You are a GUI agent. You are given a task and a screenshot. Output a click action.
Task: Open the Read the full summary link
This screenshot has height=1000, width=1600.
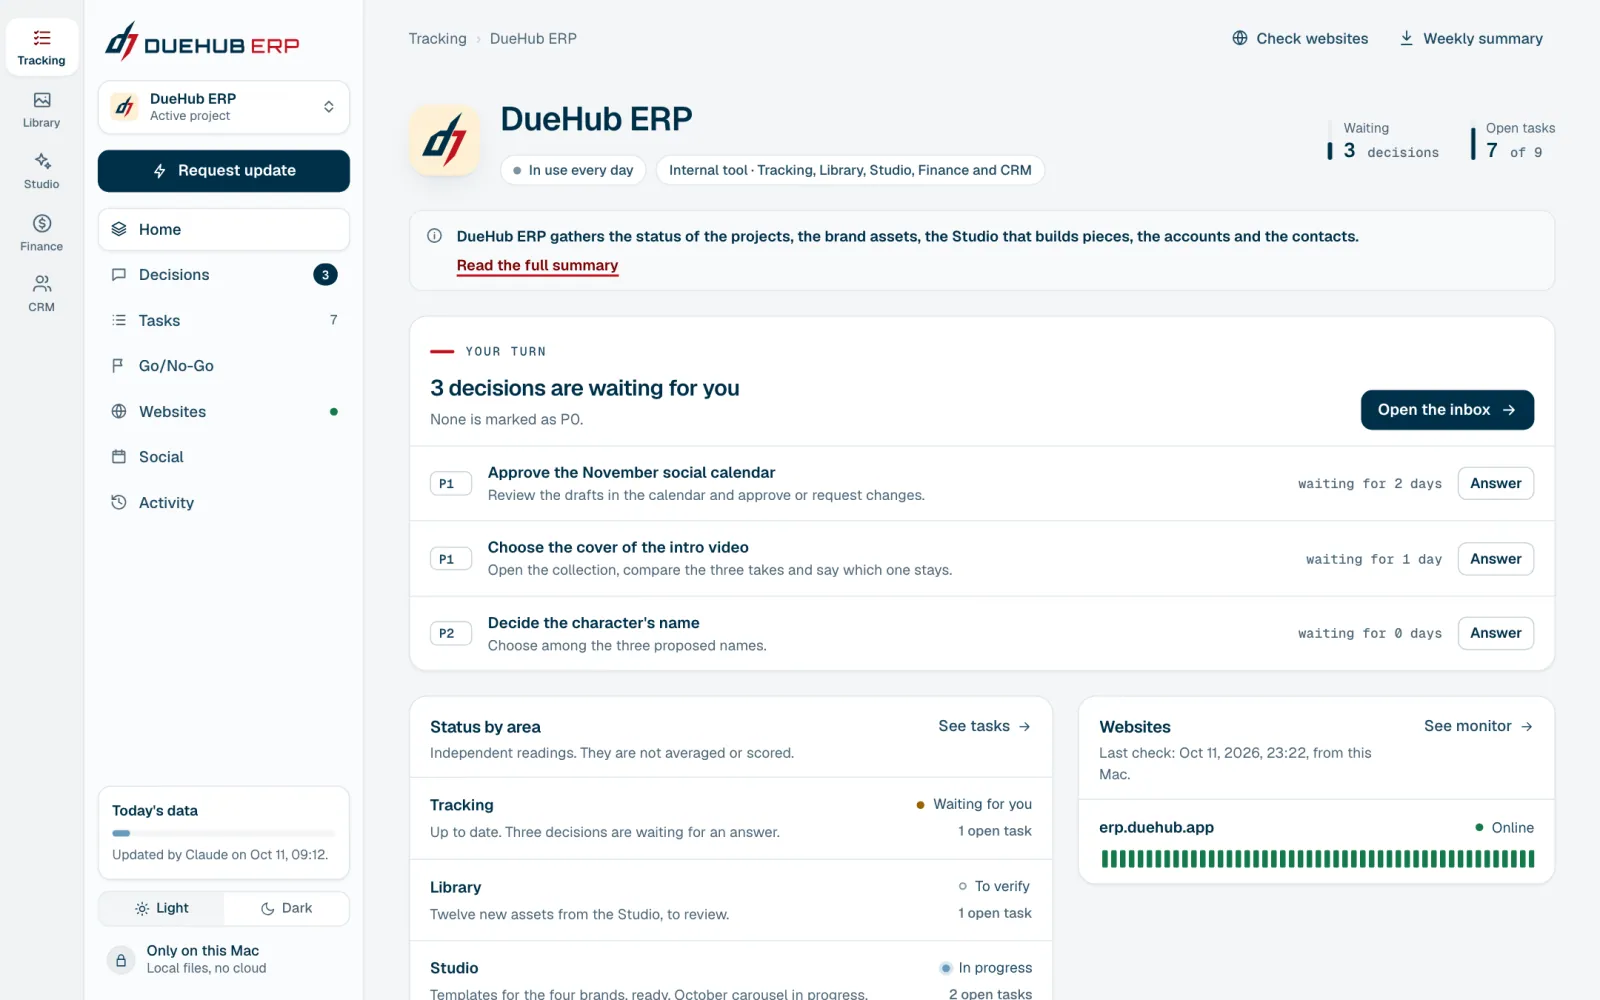tap(537, 265)
